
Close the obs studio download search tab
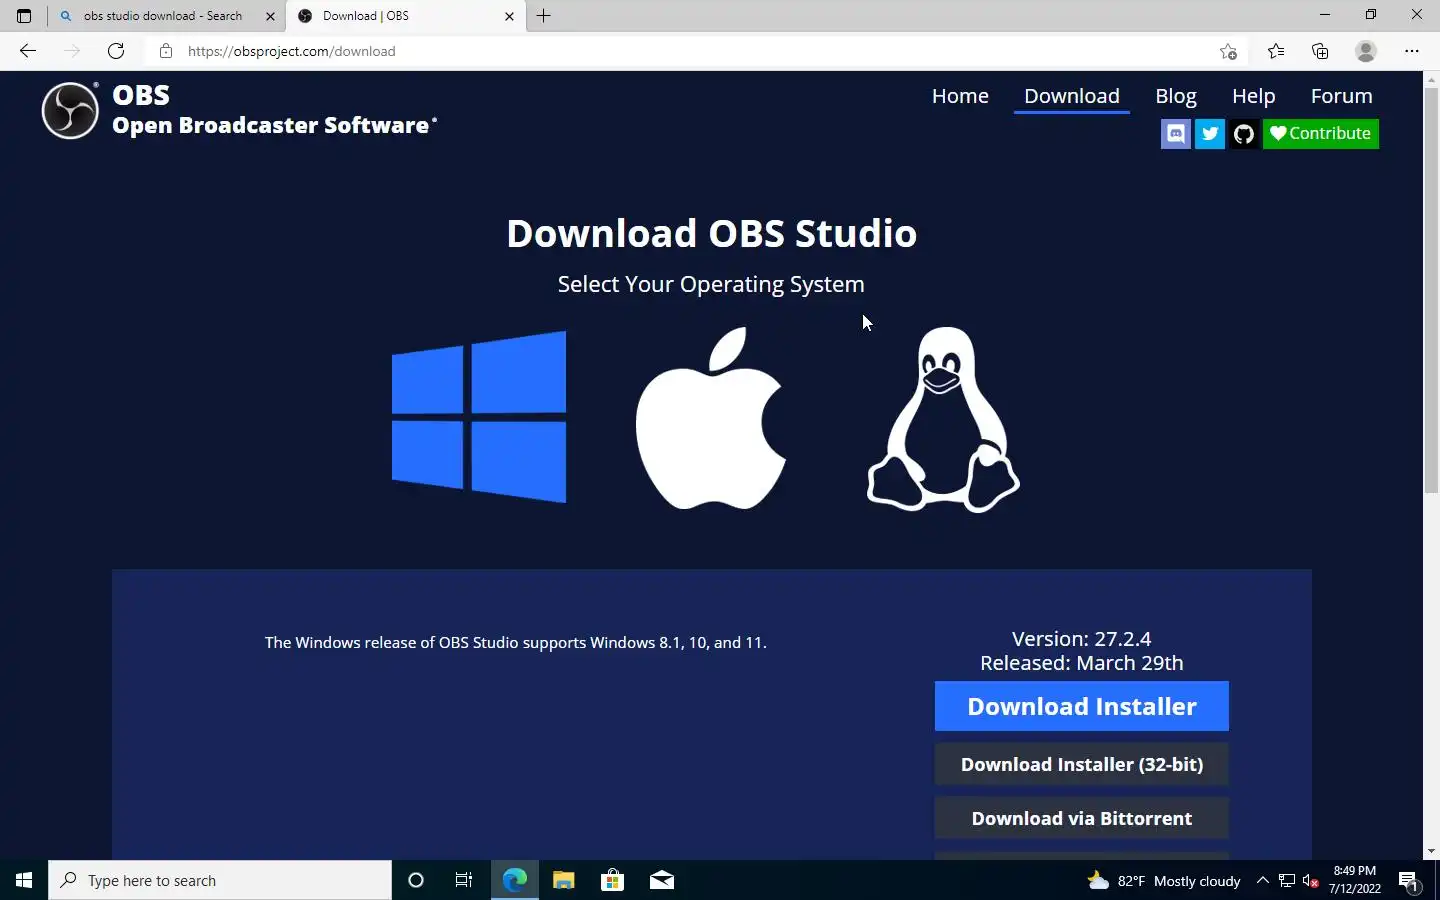click(x=270, y=16)
